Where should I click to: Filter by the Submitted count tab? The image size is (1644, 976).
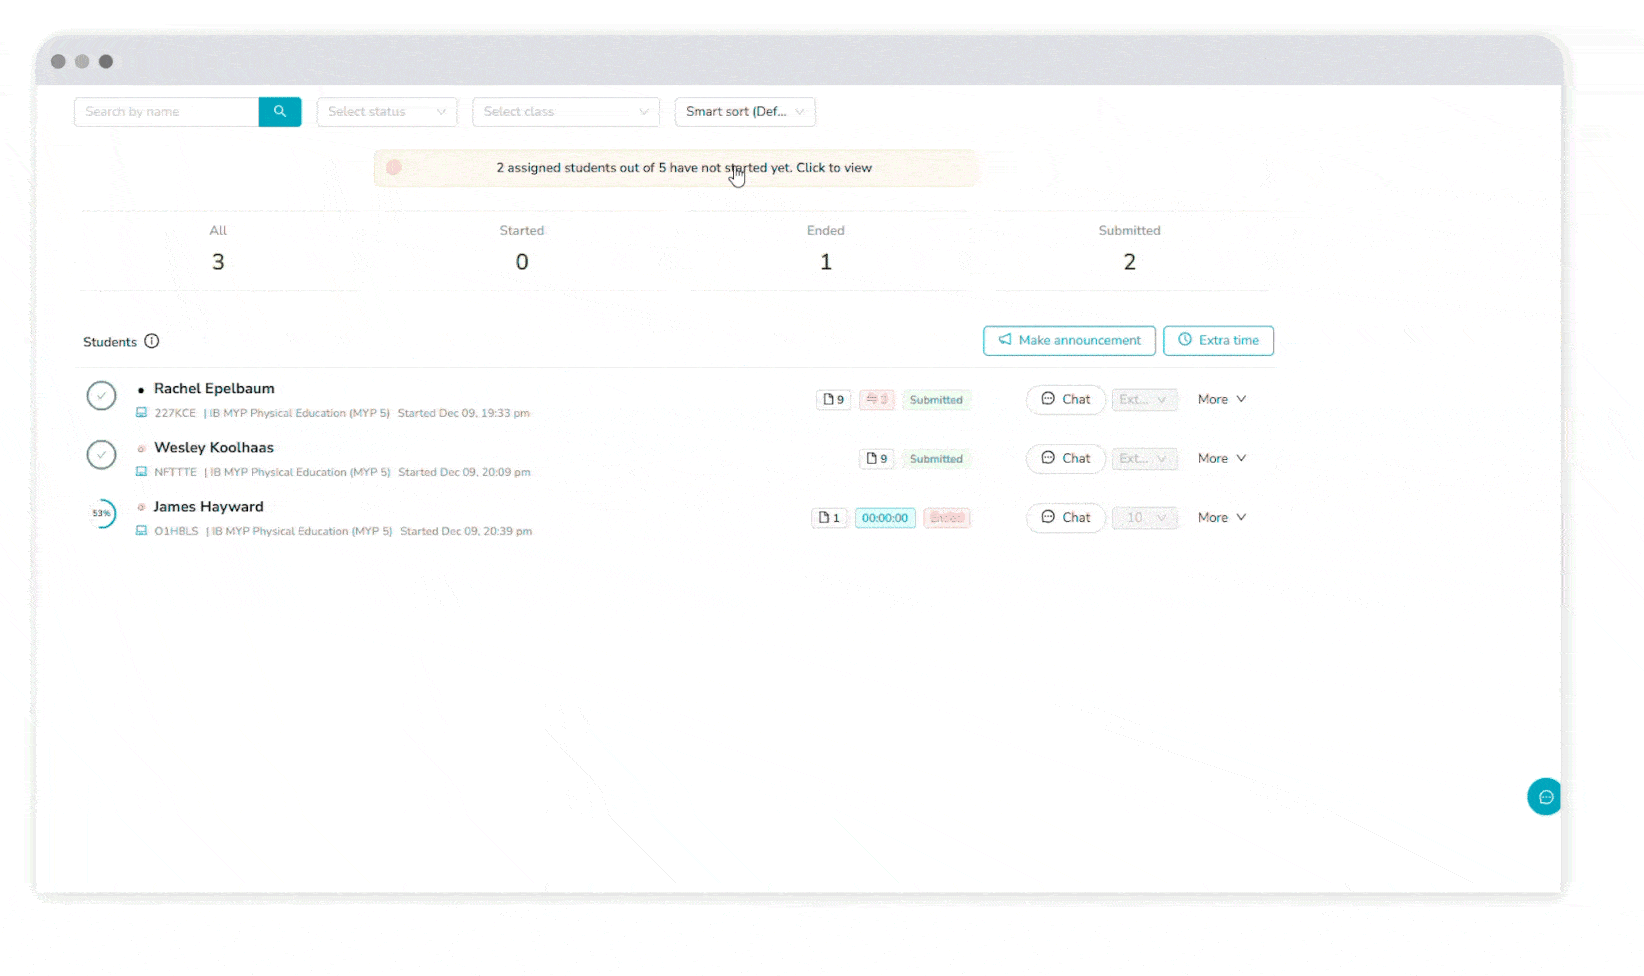click(x=1129, y=249)
